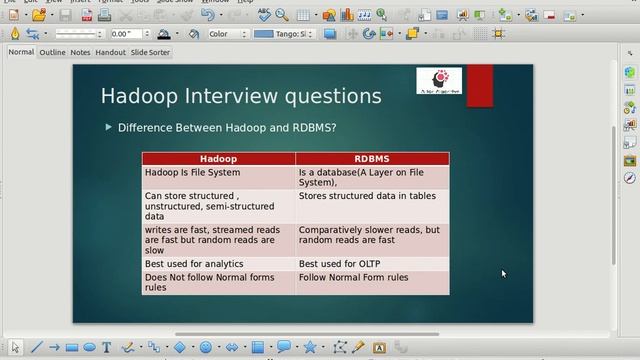
Task: Click the blue fill color swatch
Action: (x=264, y=34)
